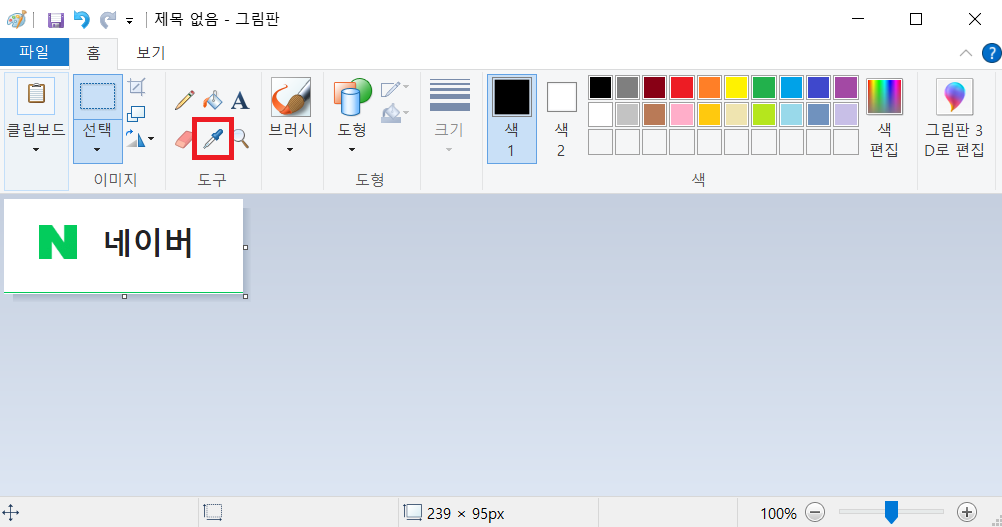Switch to the 보기 tab
Screen dimensions: 1002x527
(151, 53)
